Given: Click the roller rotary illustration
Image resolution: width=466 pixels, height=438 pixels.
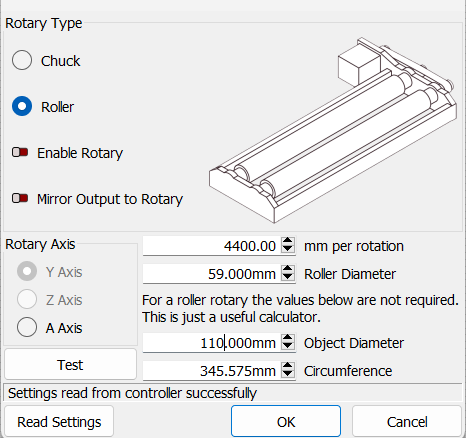Looking at the screenshot, I should pyautogui.click(x=333, y=130).
